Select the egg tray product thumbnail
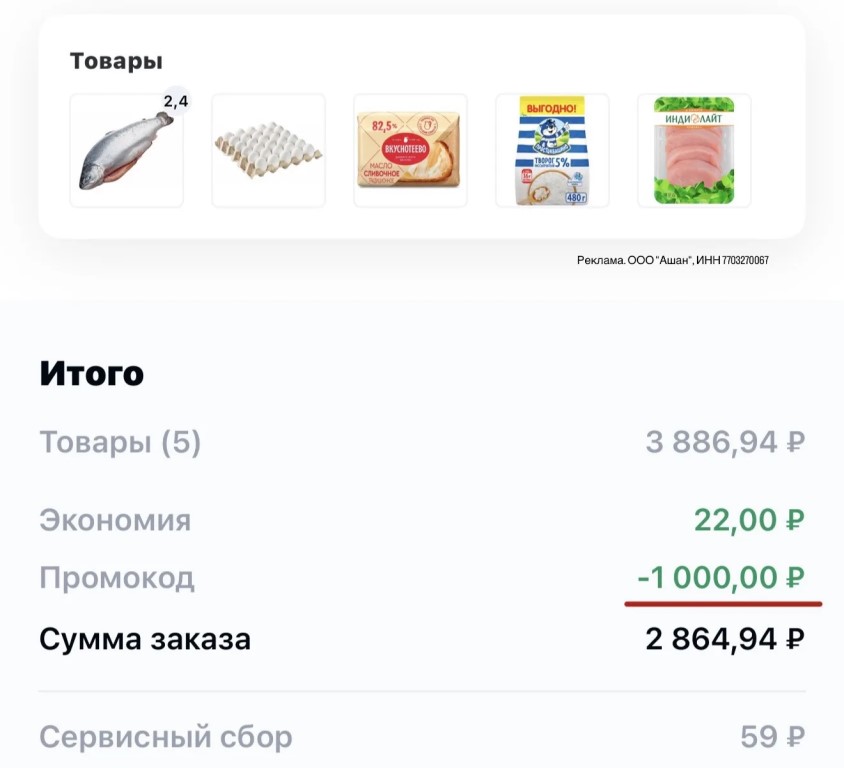The image size is (844, 768). pyautogui.click(x=268, y=151)
